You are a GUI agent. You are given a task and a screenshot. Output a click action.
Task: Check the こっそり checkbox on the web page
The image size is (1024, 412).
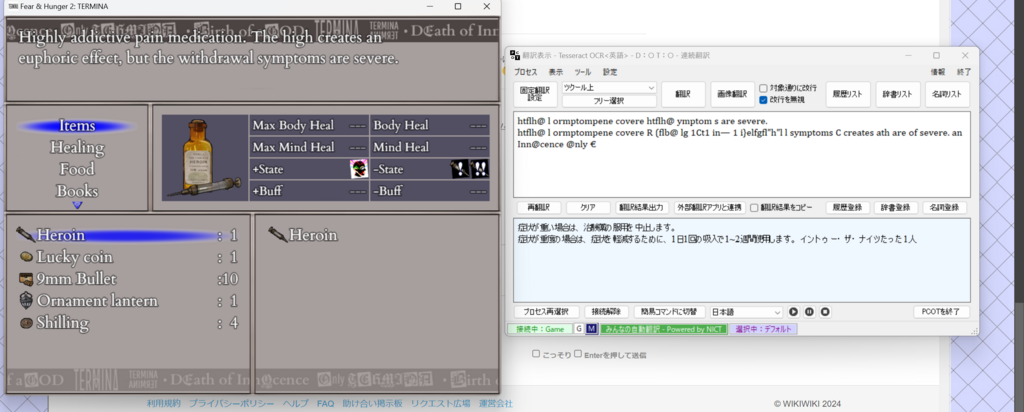pos(536,354)
